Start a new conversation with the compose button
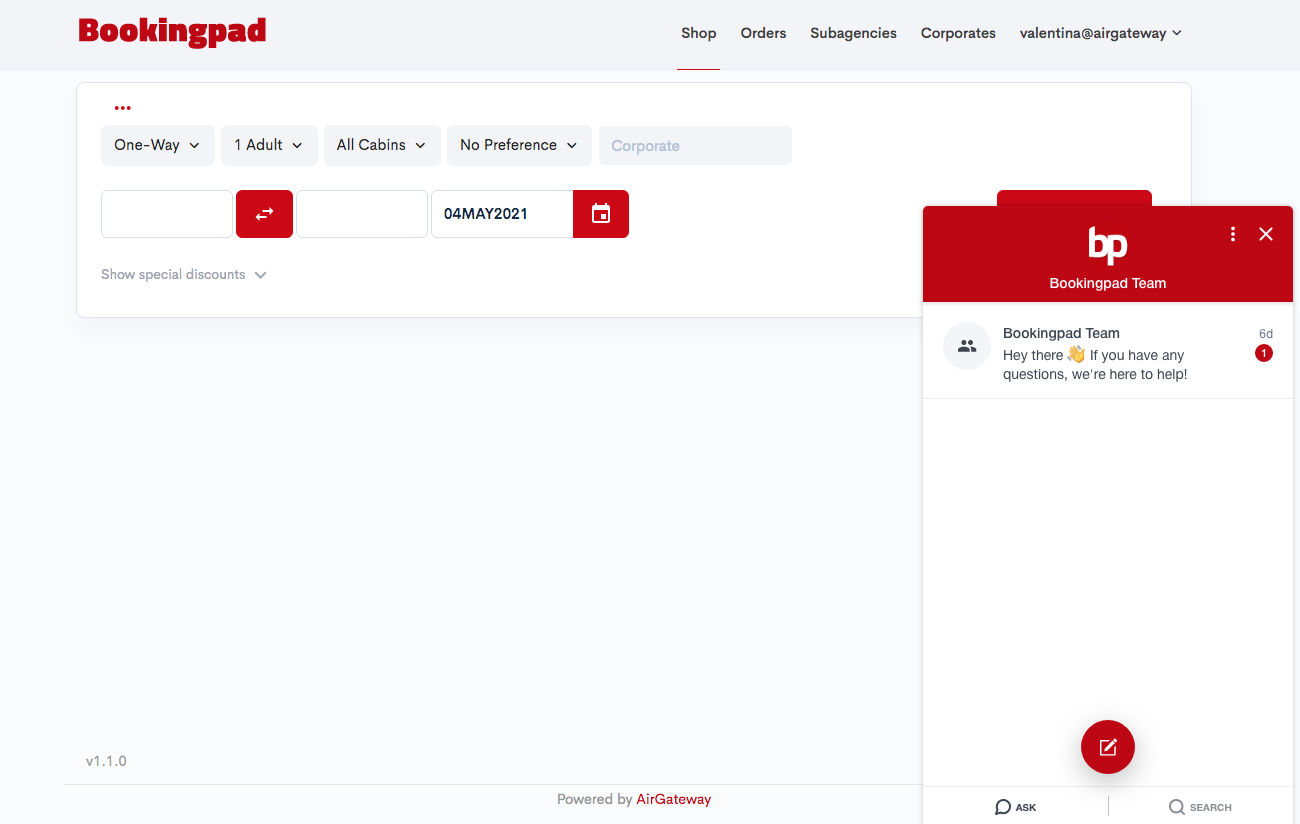1300x824 pixels. tap(1108, 747)
